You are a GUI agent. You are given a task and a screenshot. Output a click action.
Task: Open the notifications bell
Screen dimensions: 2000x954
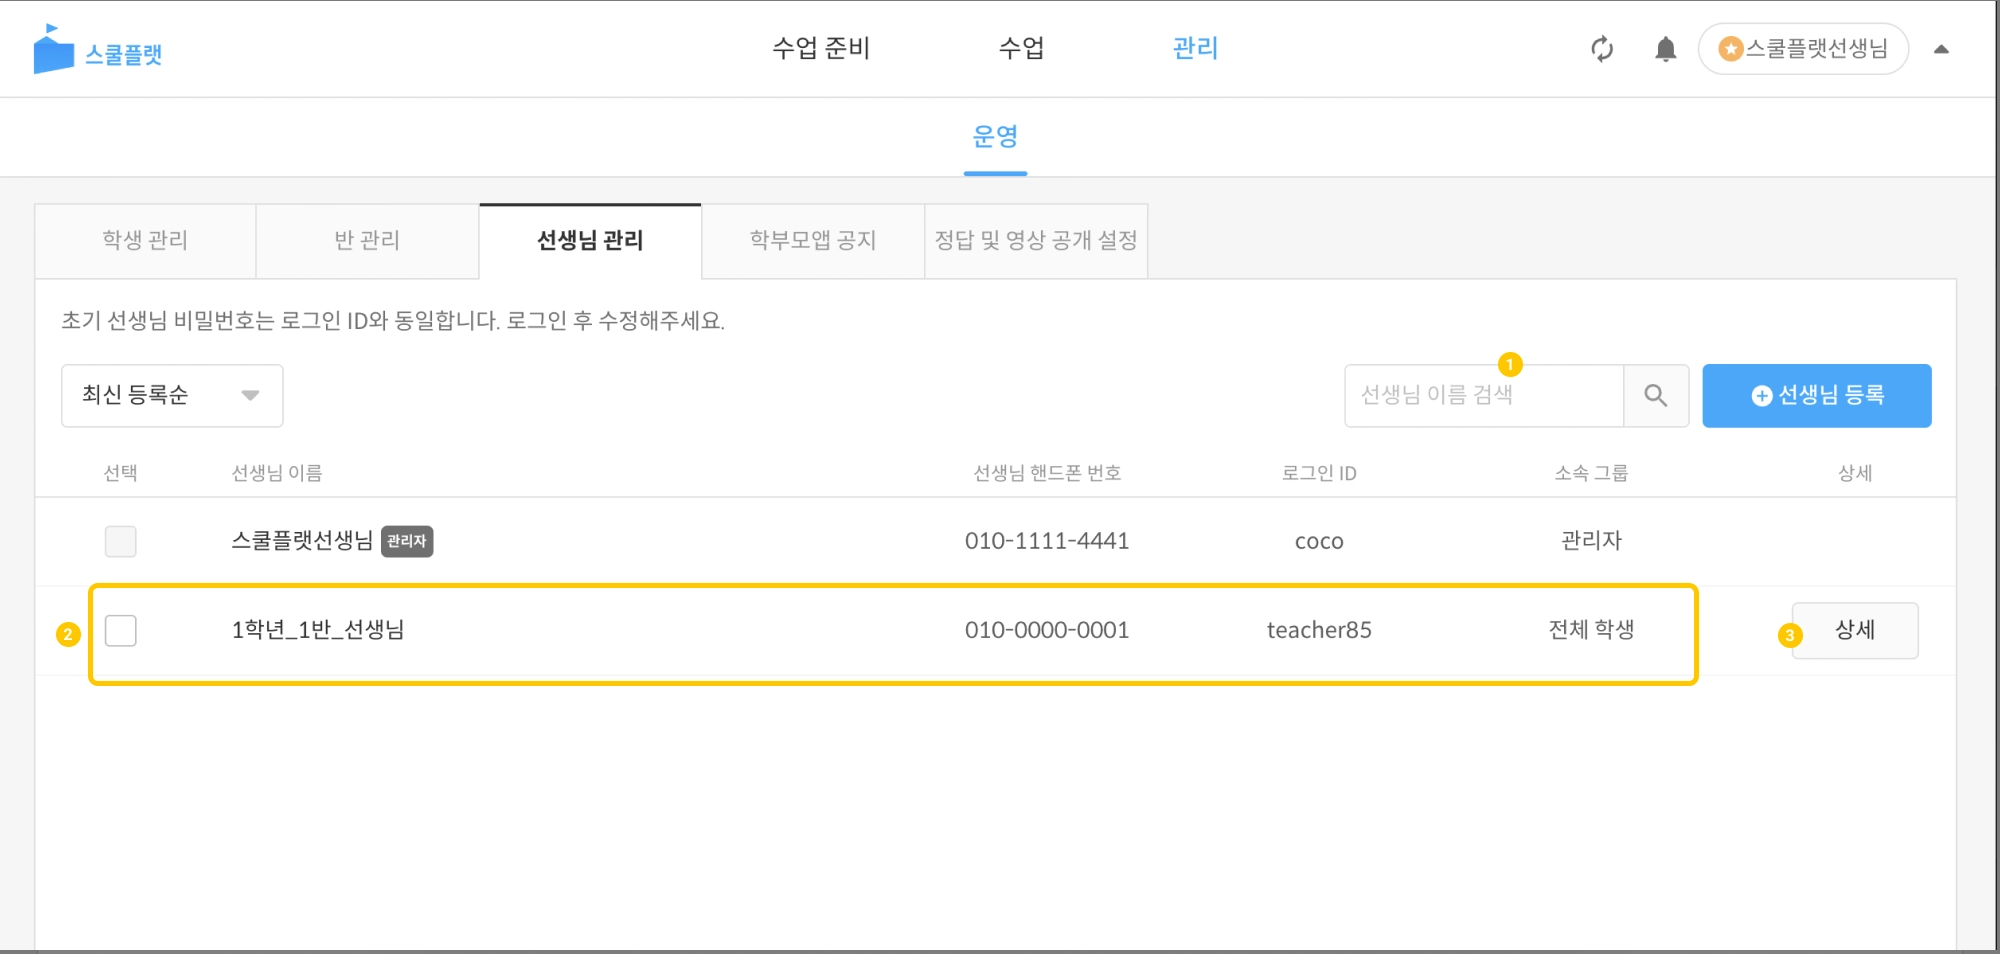click(x=1665, y=49)
